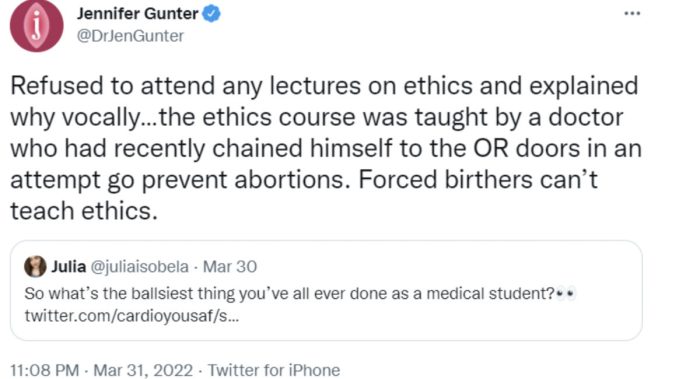Click the Mar 31, 2022 date
700x379 pixels.
[143, 370]
